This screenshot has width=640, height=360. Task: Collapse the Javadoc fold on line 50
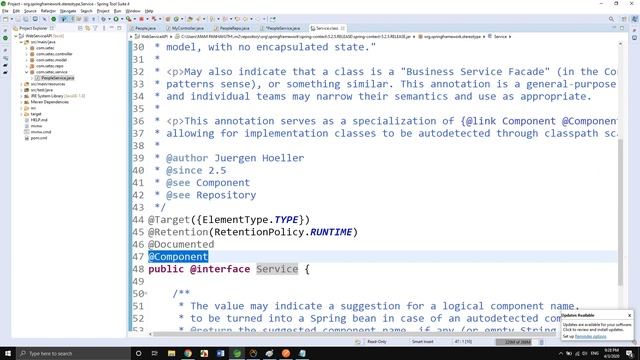pyautogui.click(x=146, y=293)
